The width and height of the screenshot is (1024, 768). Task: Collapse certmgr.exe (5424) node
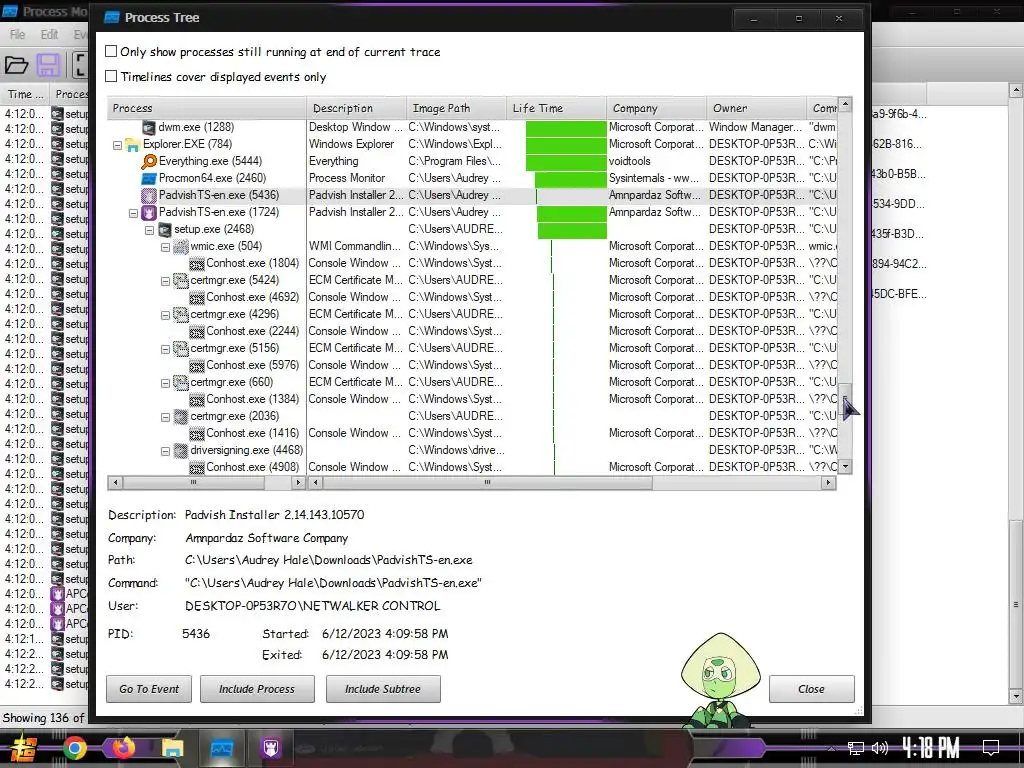(165, 281)
